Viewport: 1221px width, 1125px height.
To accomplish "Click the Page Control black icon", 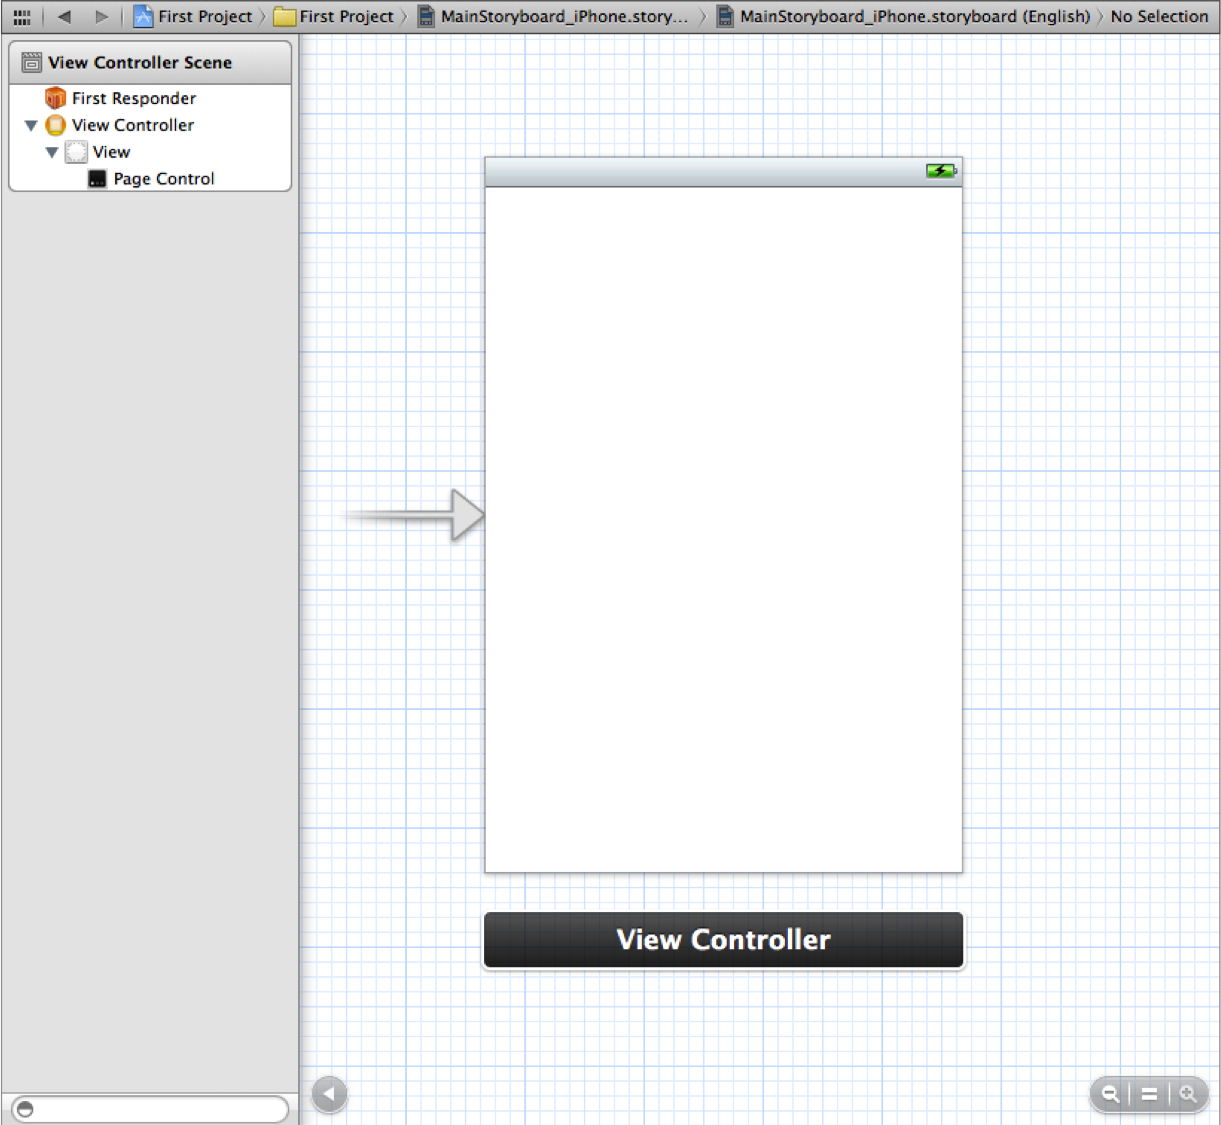I will [97, 179].
